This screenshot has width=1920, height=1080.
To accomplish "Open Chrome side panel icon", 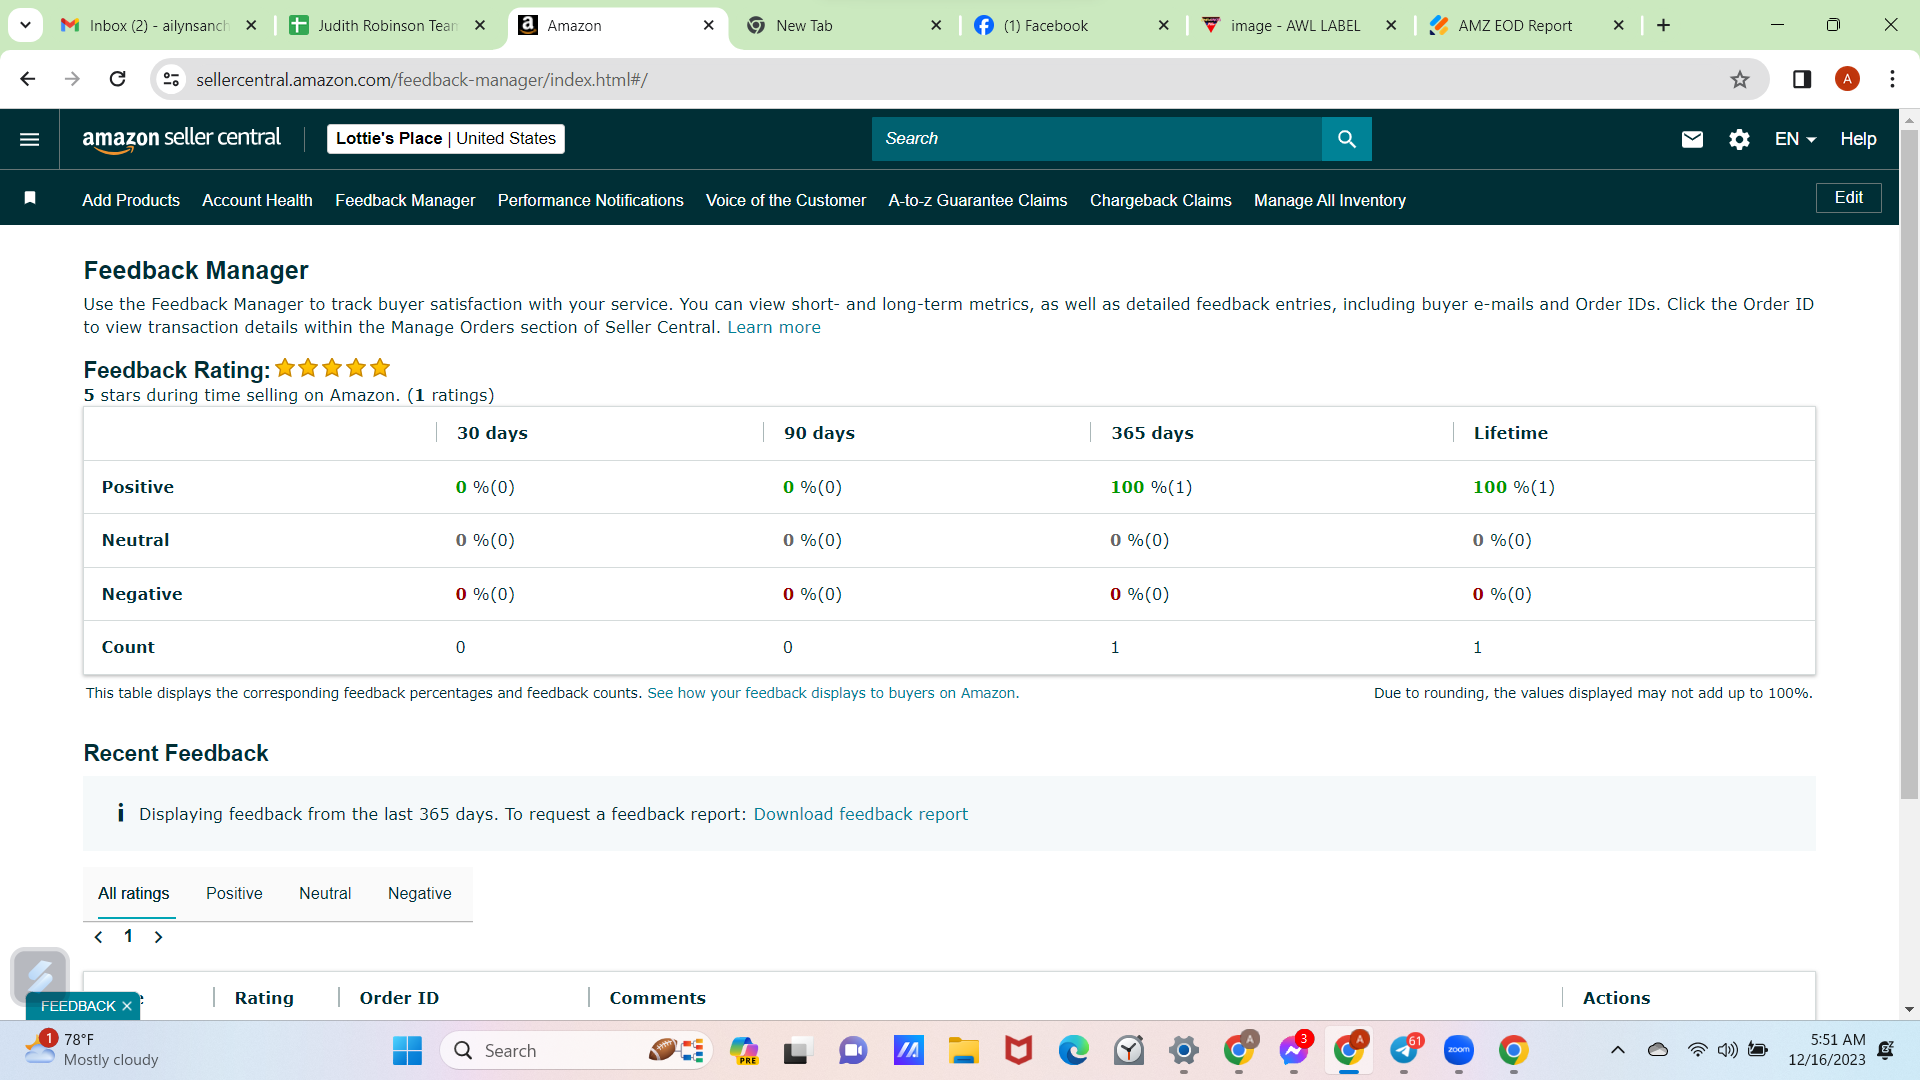I will (1802, 80).
